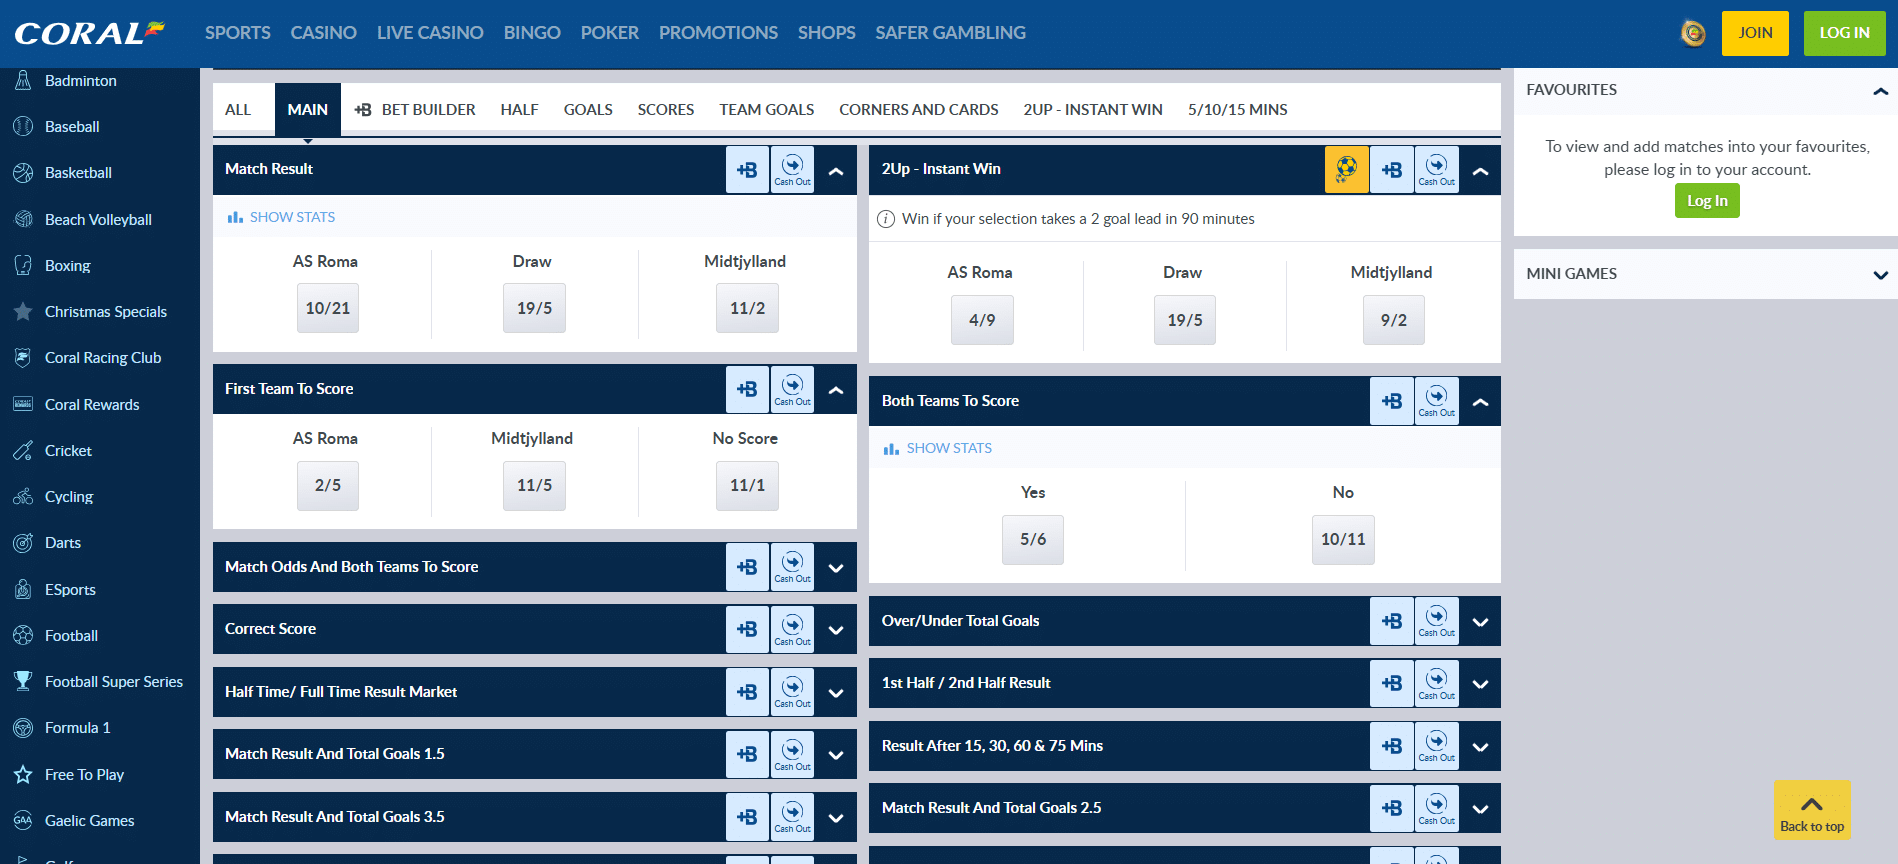Click green Log In button in Favourites

[x=1707, y=201]
